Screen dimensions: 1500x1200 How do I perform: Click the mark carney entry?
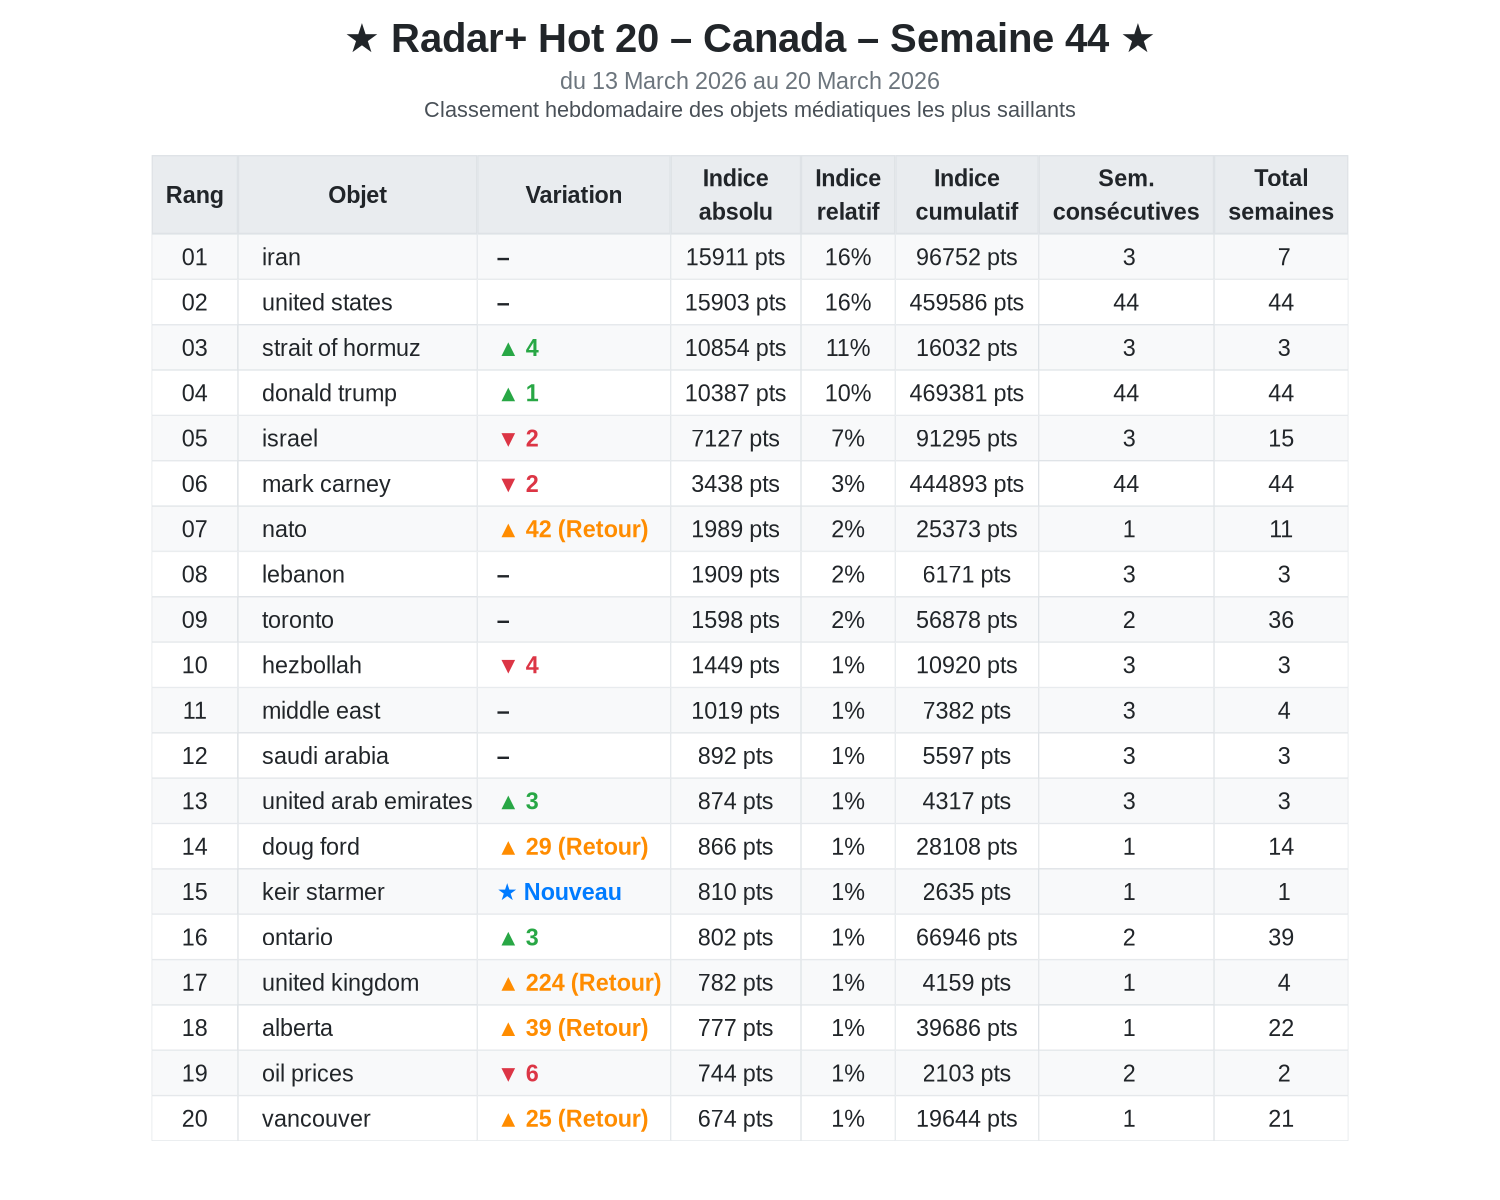coord(326,484)
